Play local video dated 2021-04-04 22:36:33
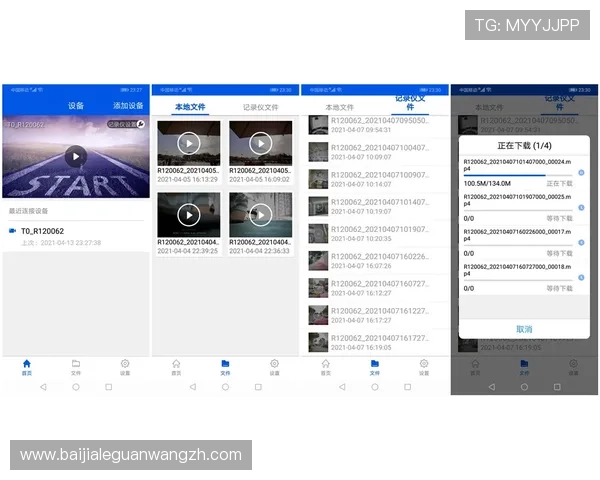This screenshot has height=480, width=600. [x=260, y=214]
